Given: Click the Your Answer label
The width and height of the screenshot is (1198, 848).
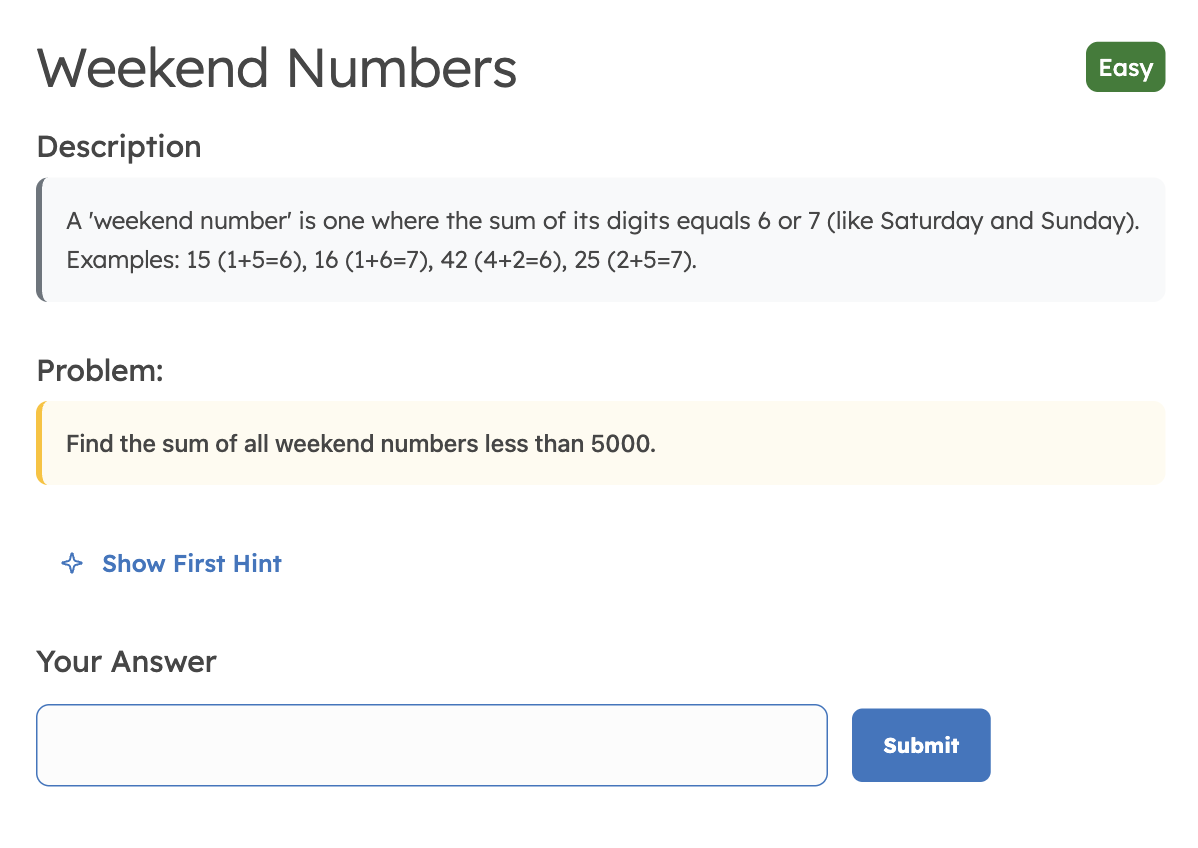Looking at the screenshot, I should [126, 662].
